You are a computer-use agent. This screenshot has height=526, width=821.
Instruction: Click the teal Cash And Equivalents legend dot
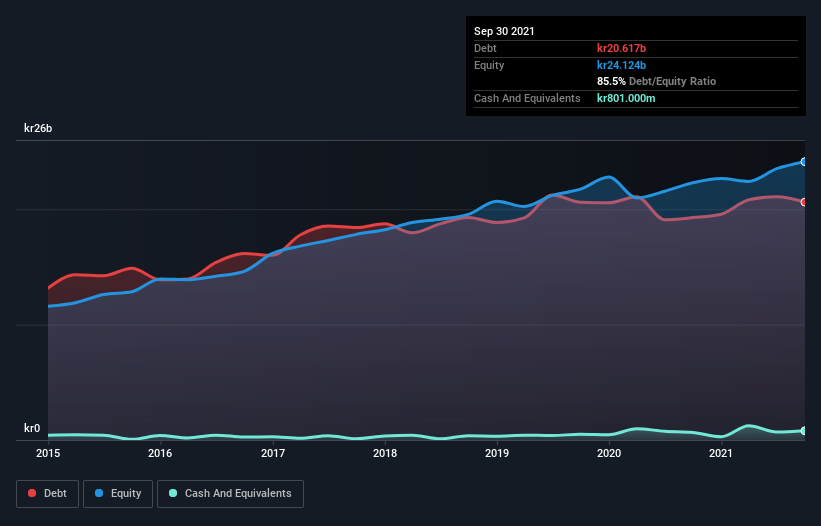click(x=173, y=493)
